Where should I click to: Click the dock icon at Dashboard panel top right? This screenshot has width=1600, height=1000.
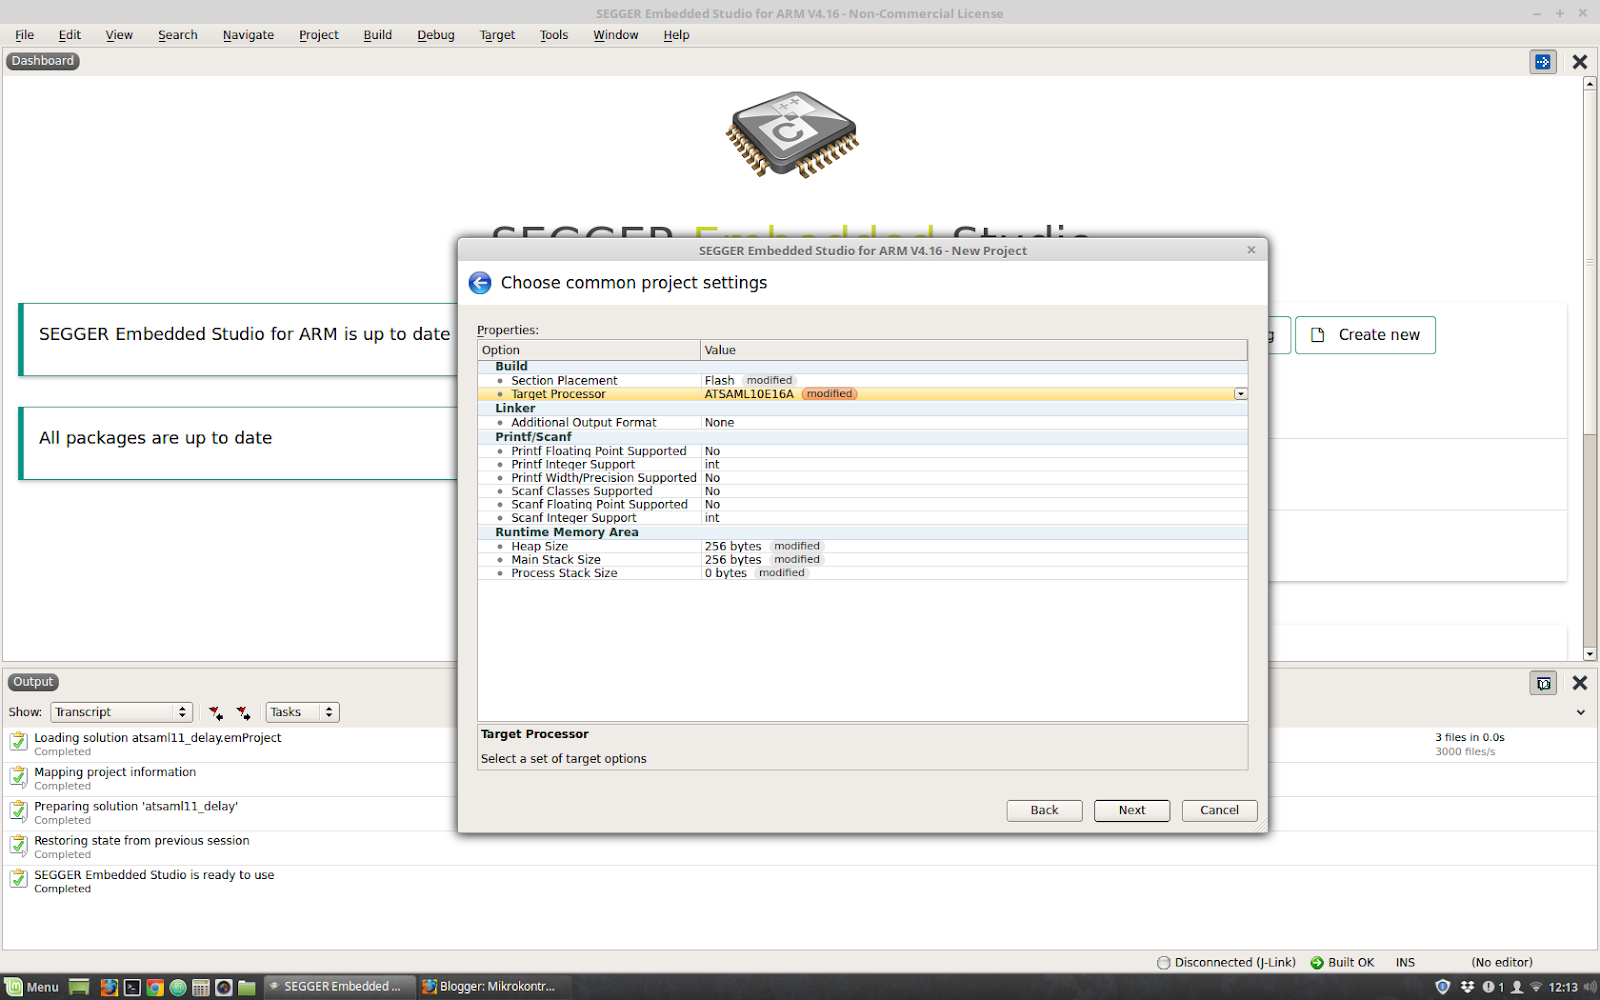pos(1543,62)
